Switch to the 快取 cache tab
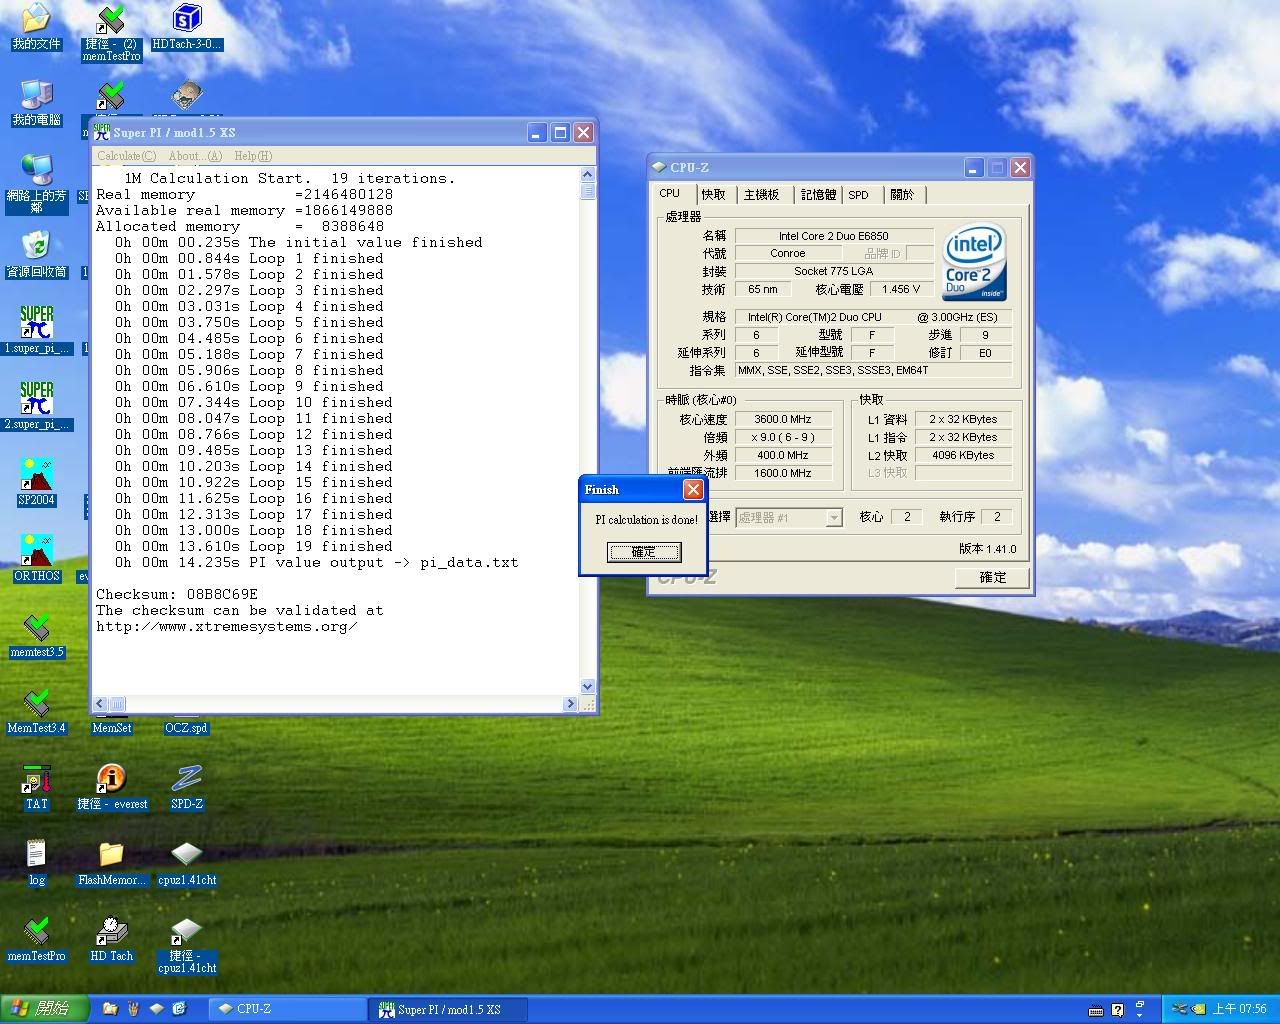 [714, 195]
